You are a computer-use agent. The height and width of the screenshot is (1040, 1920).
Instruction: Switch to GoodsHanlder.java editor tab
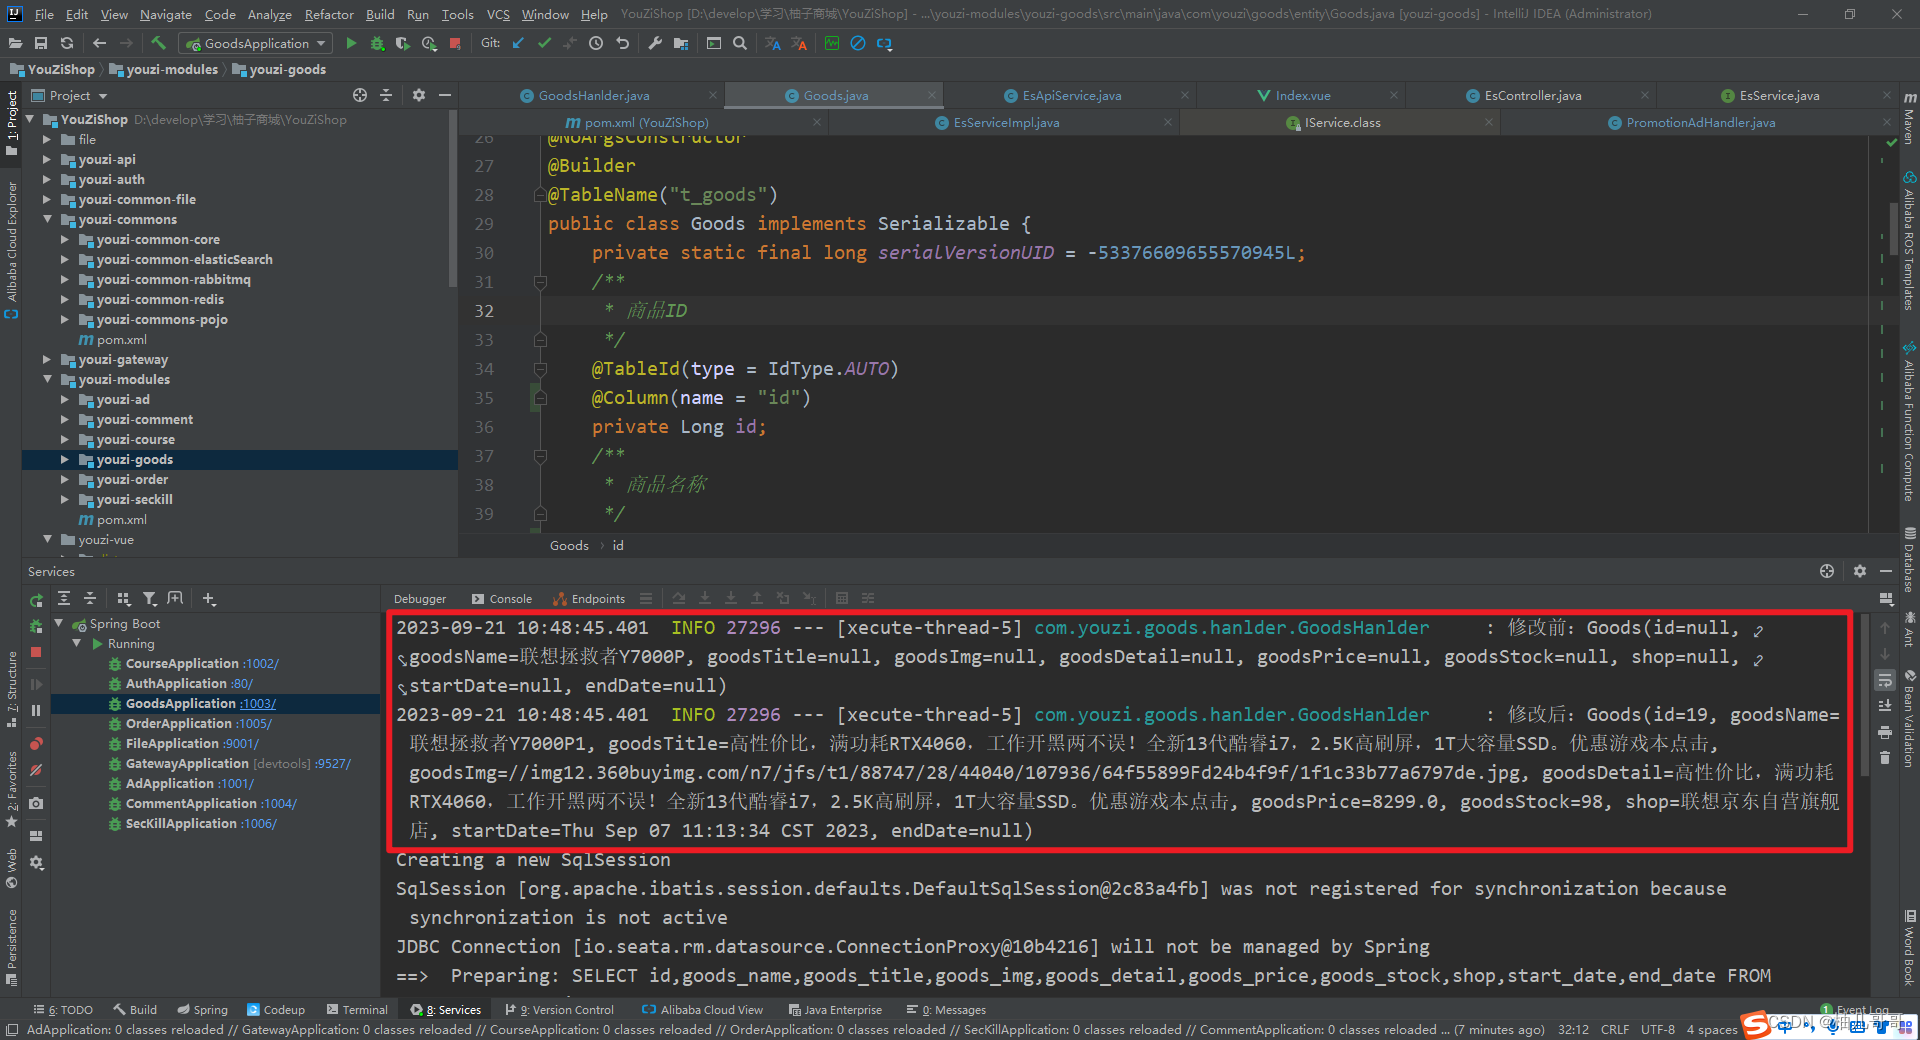594,95
